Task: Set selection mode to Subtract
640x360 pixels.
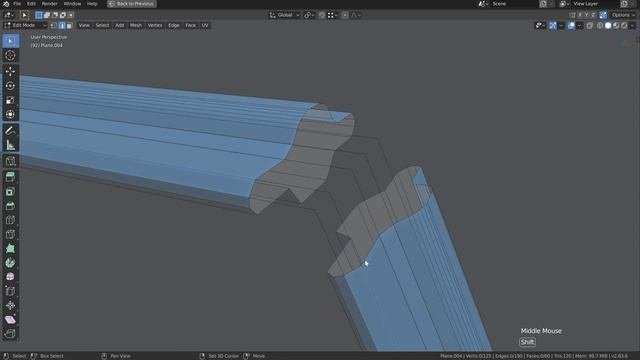Action: [55, 15]
